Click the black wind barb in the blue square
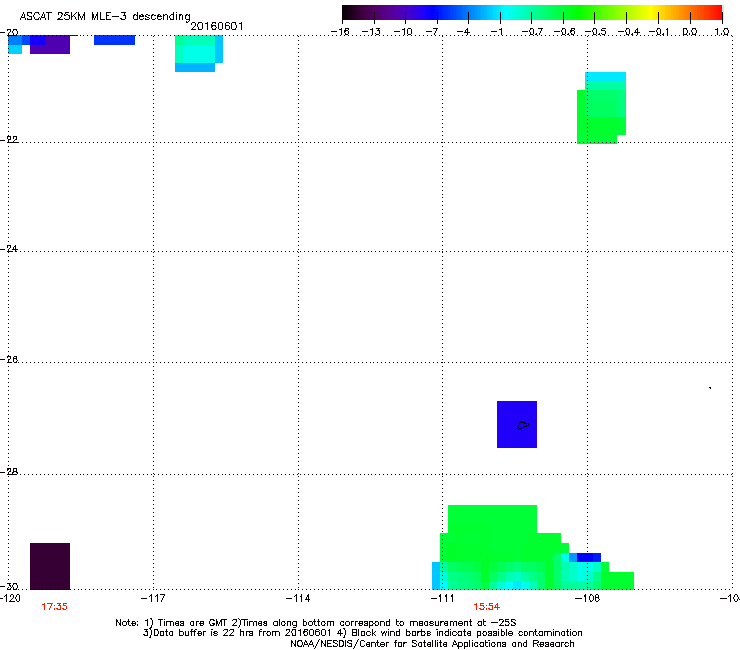Screen dimensions: 740x650 523,425
